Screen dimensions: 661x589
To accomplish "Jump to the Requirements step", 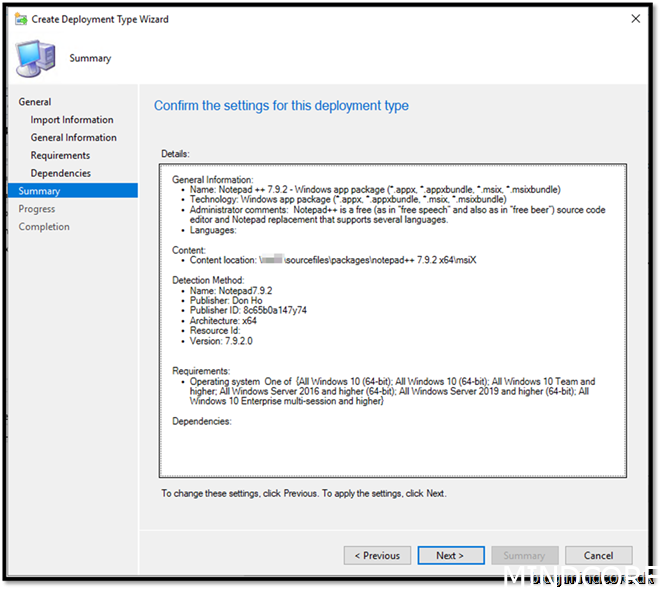I will pyautogui.click(x=60, y=156).
